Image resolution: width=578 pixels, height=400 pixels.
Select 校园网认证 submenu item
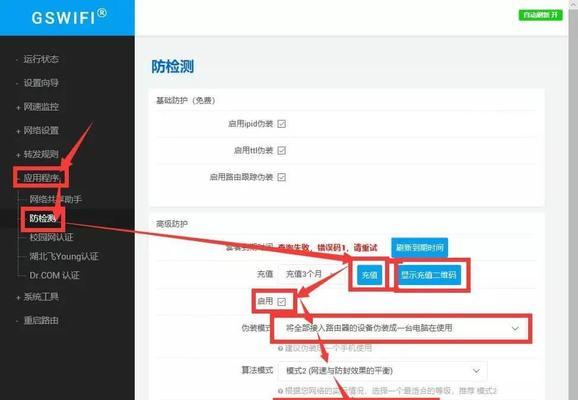point(51,237)
